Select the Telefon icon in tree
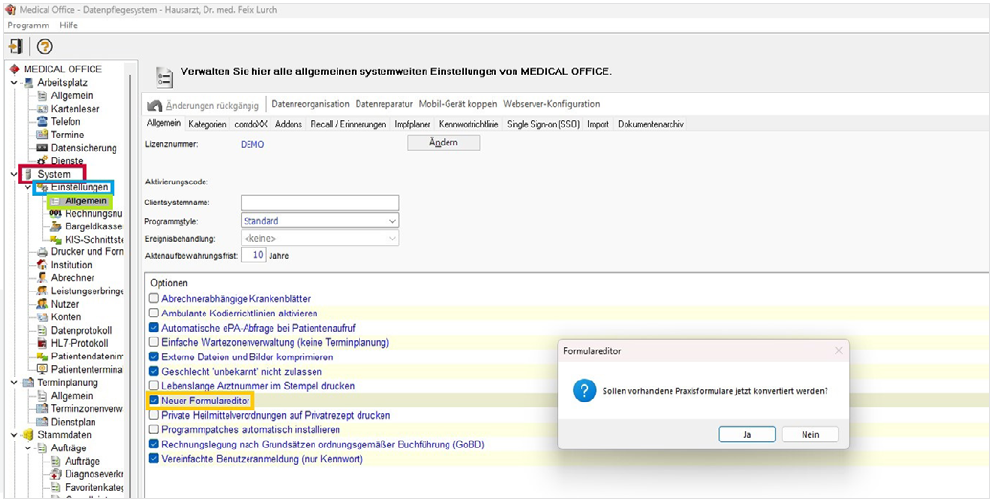 42,121
